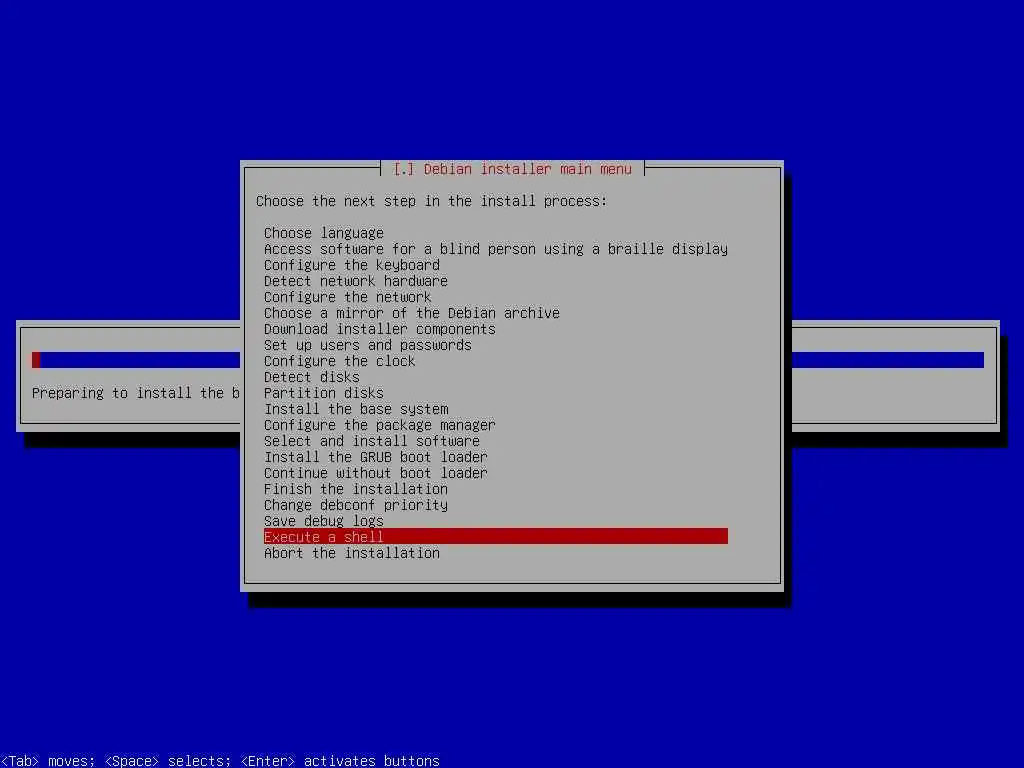Select Install the base system
The width and height of the screenshot is (1024, 768).
pyautogui.click(x=496, y=409)
